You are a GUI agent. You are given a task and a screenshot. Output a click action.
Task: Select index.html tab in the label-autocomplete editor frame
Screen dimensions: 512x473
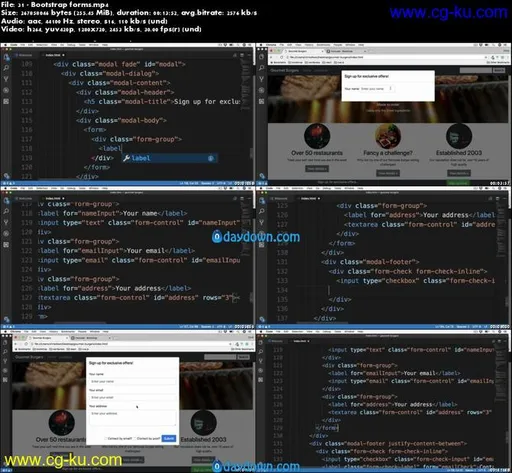pyautogui.click(x=53, y=55)
